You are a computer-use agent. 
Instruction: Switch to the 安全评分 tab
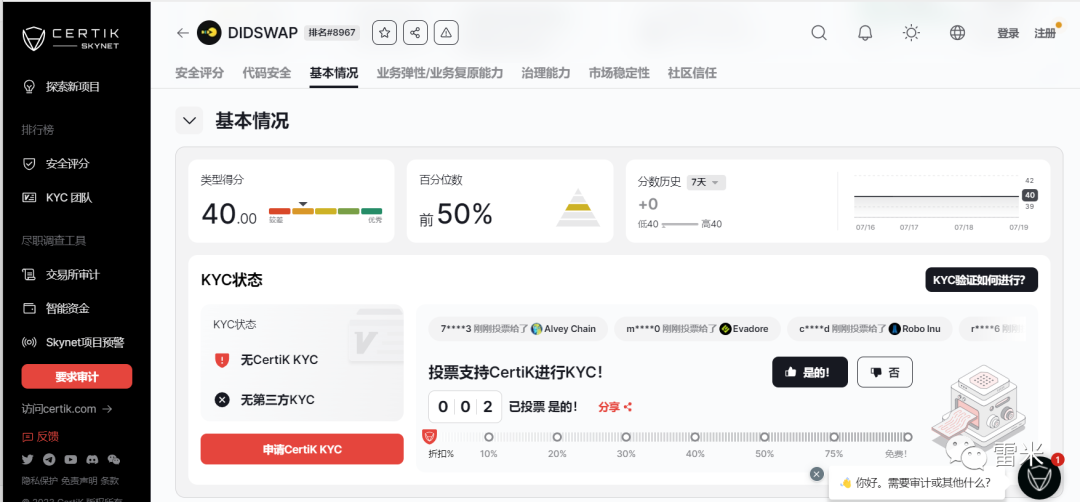pyautogui.click(x=200, y=73)
